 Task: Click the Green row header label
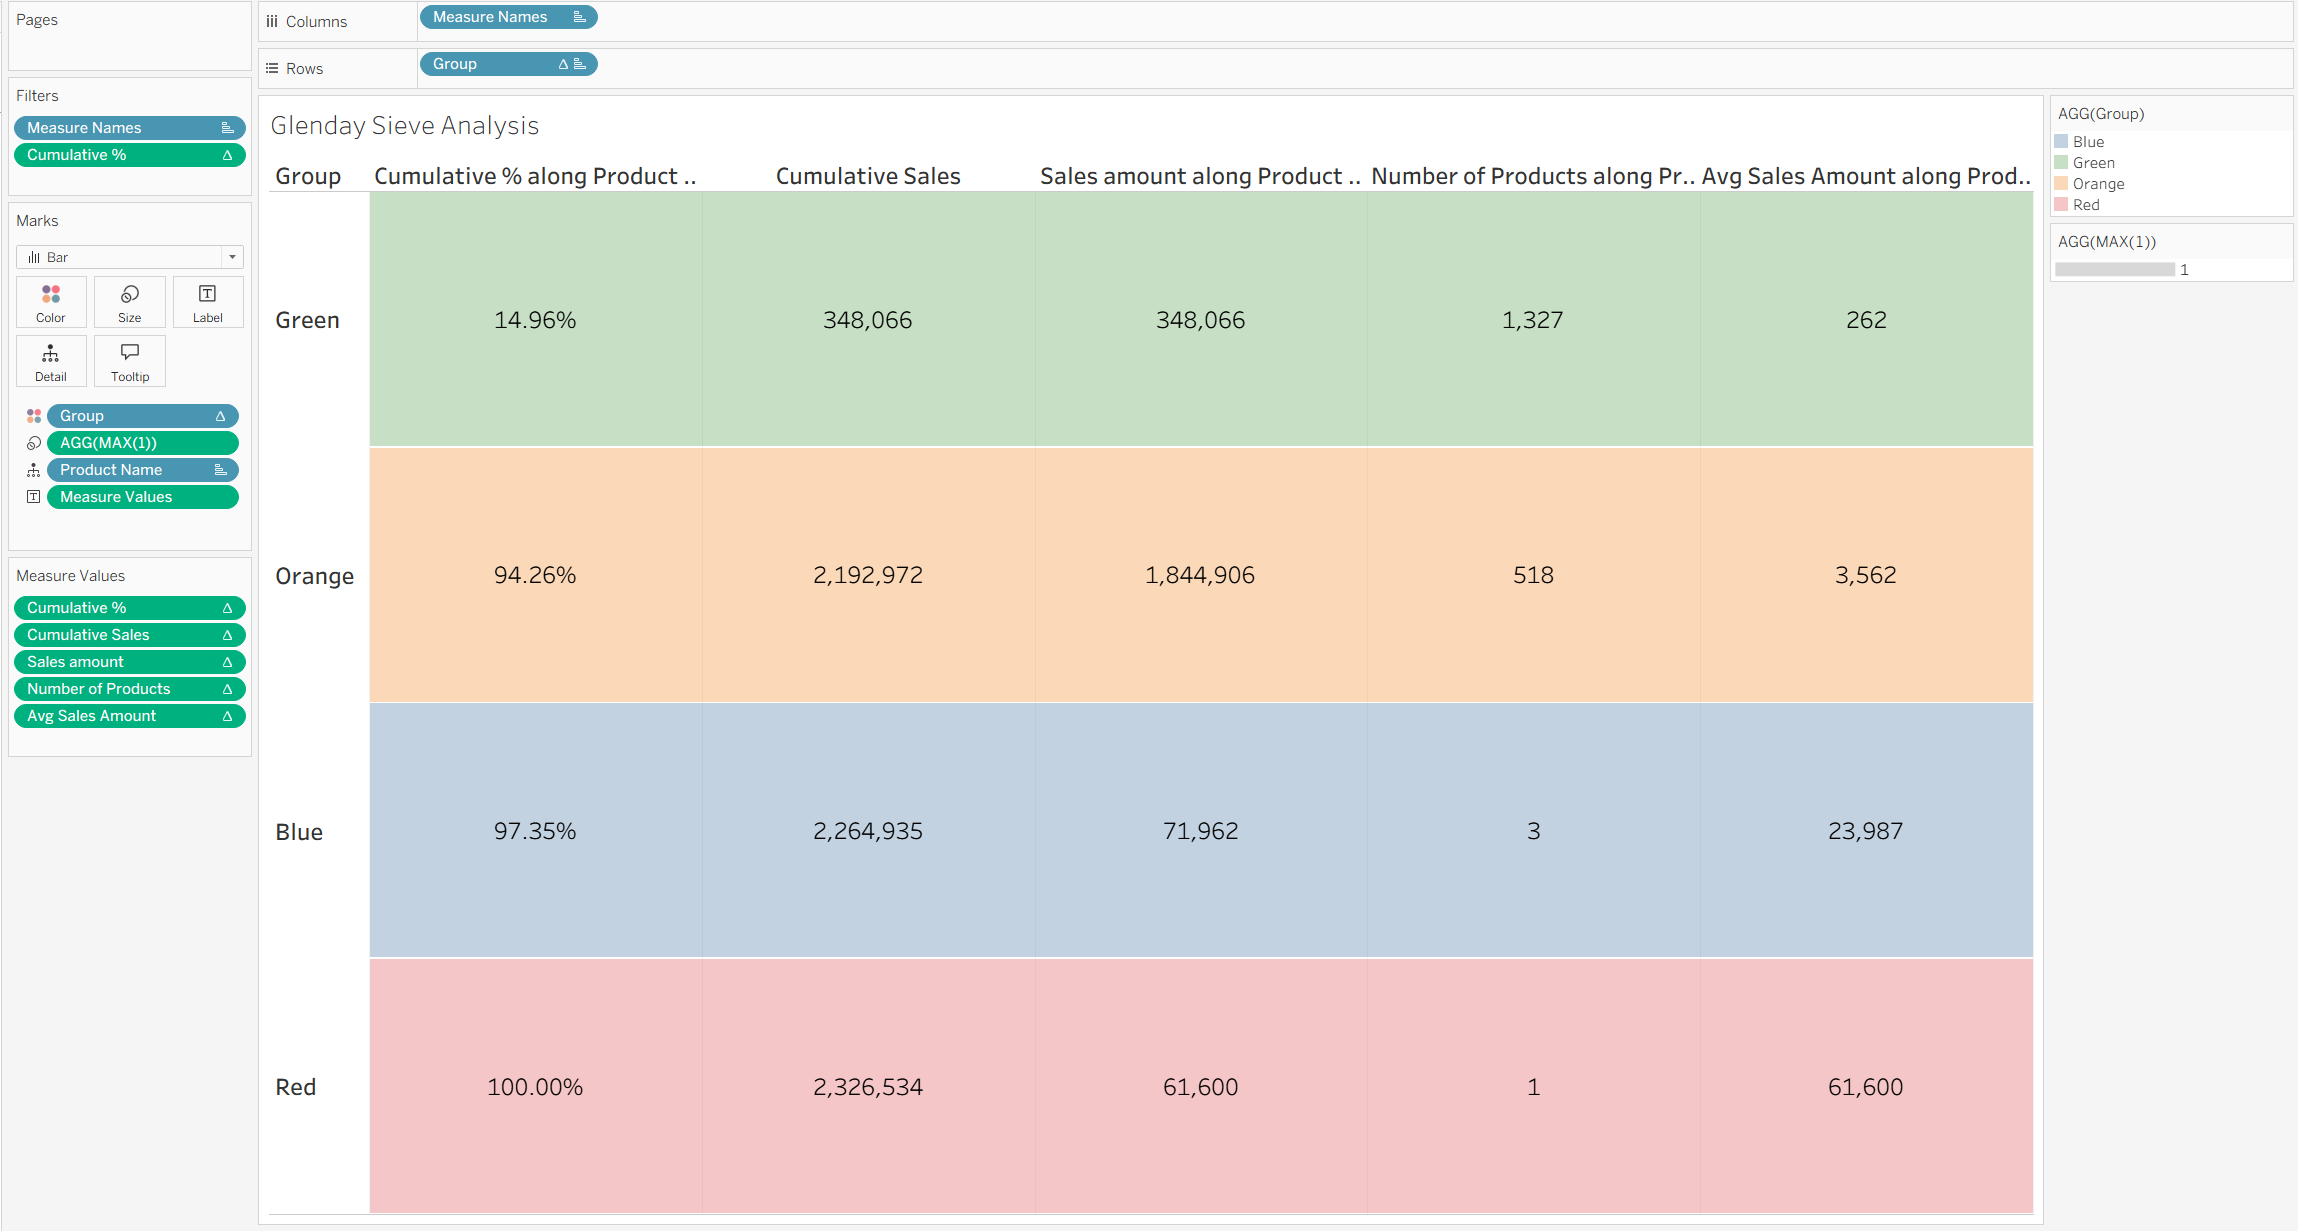308,320
